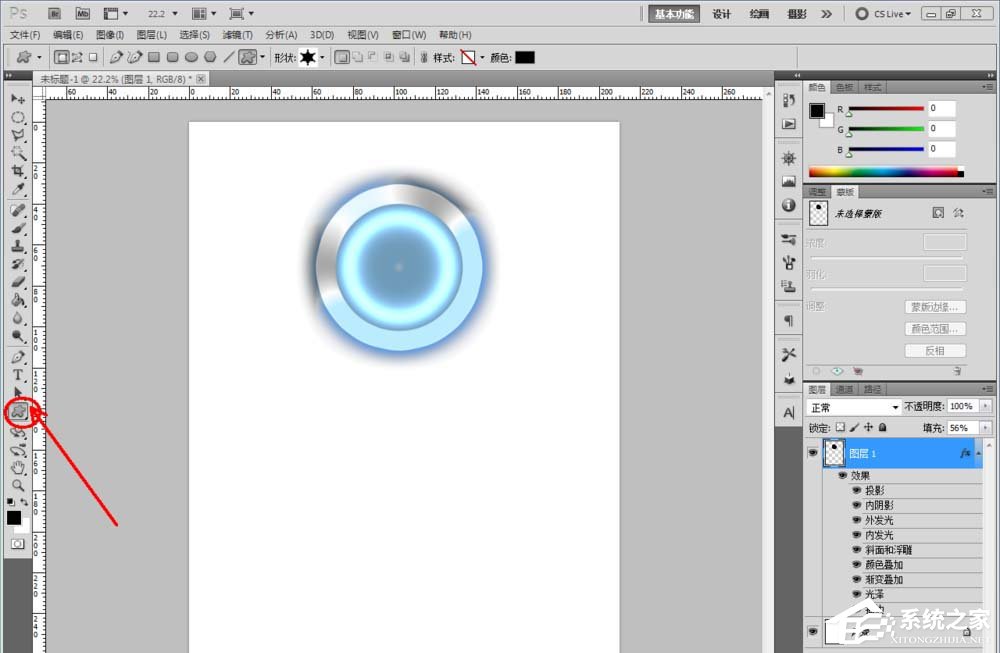Hide 图层 1 using its eye icon
This screenshot has height=653, width=1000.
[812, 453]
